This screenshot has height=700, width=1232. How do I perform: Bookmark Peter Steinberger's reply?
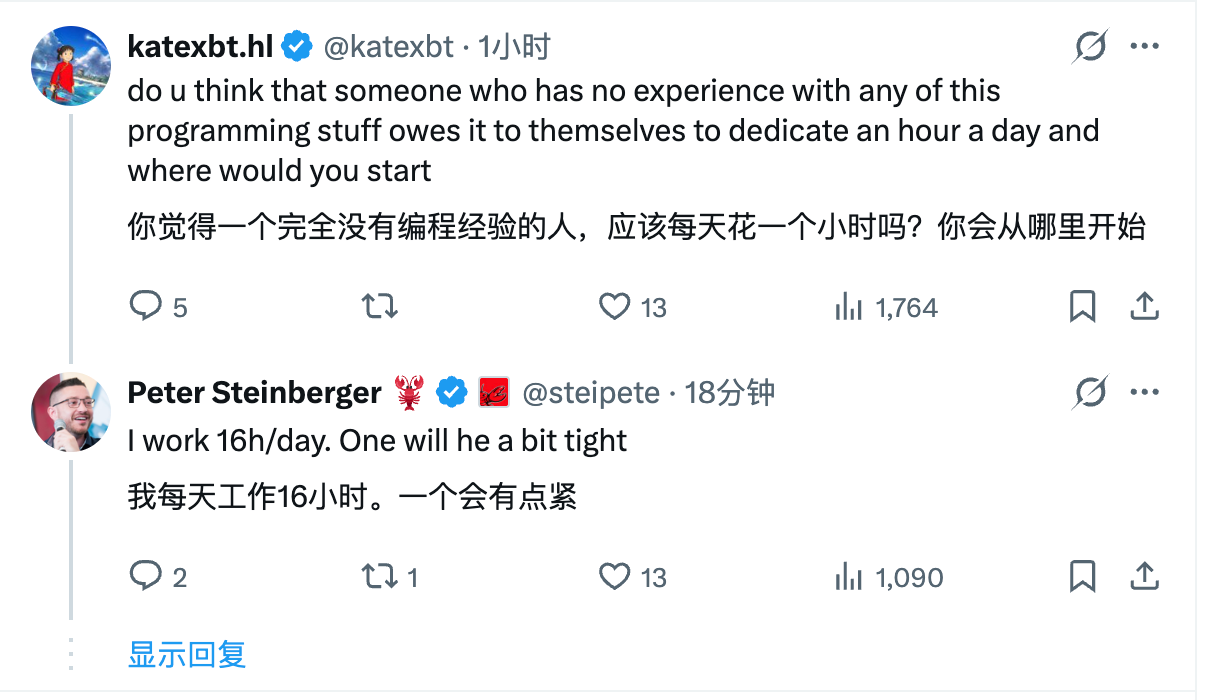click(x=1083, y=576)
